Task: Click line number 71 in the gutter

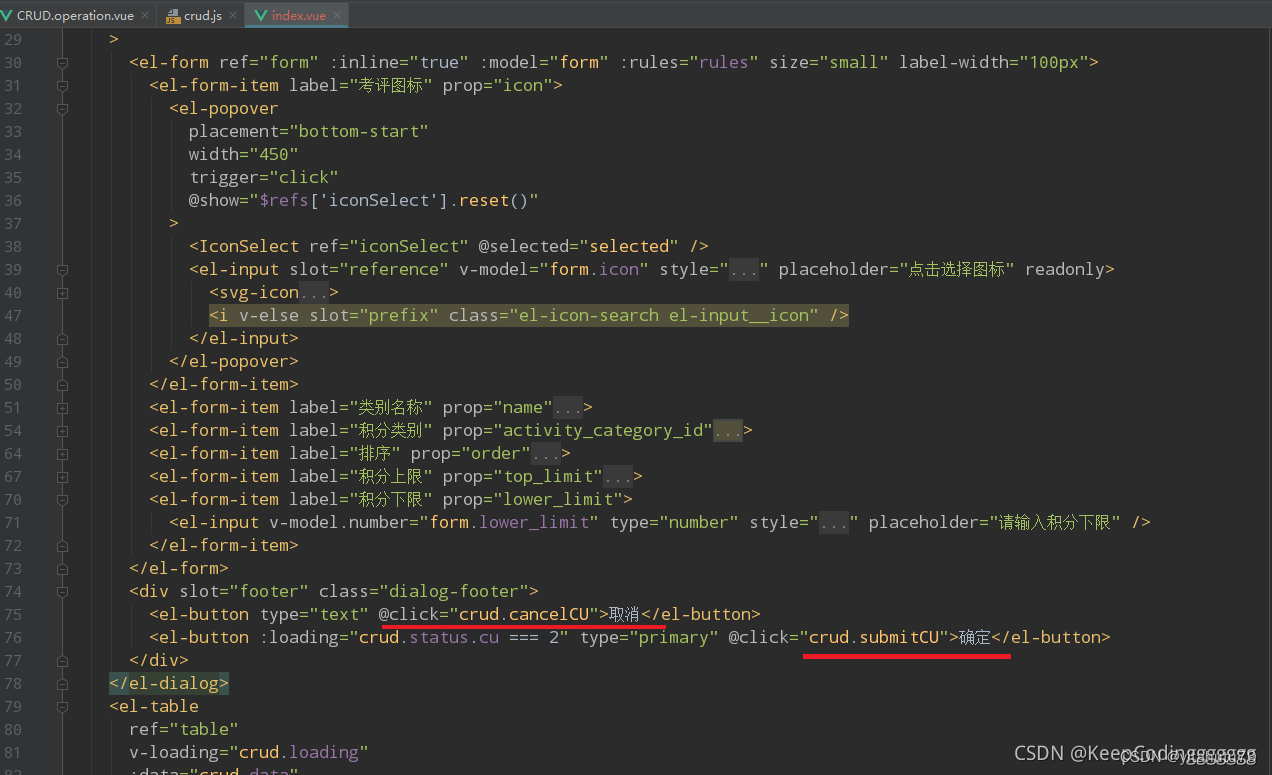Action: (x=12, y=522)
